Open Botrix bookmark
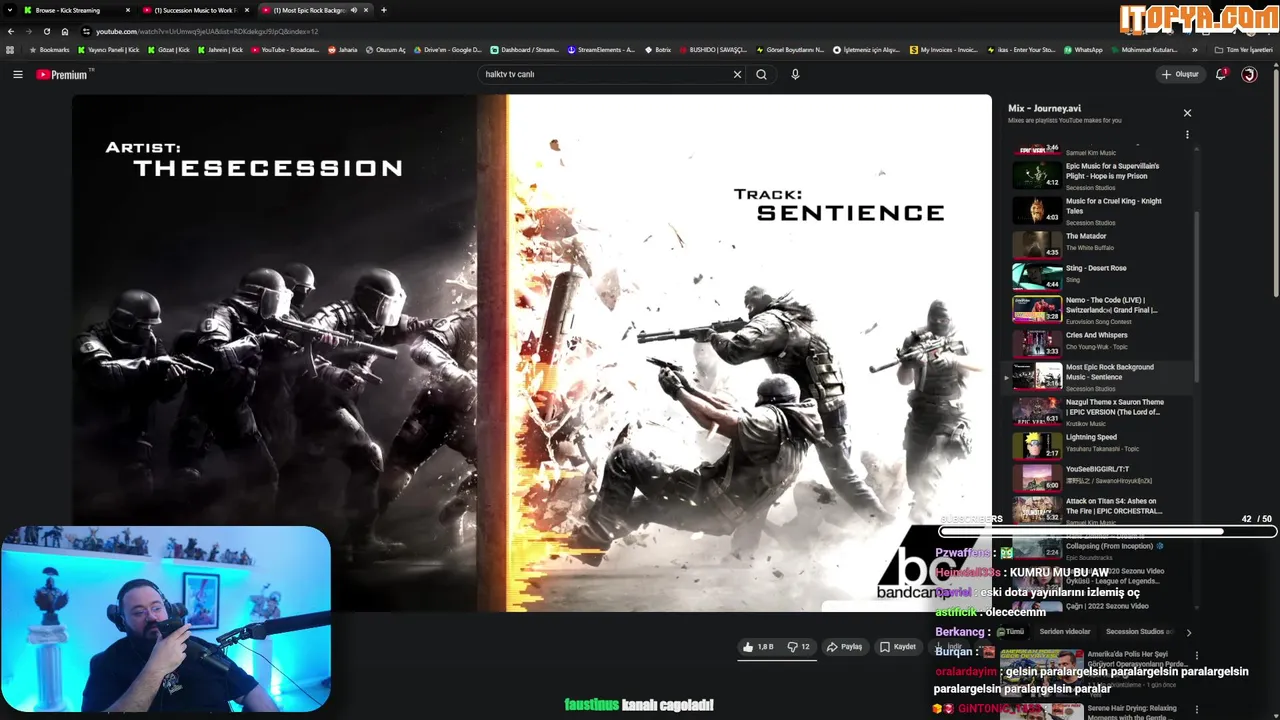Screen dimensions: 1280x720 click(x=658, y=49)
